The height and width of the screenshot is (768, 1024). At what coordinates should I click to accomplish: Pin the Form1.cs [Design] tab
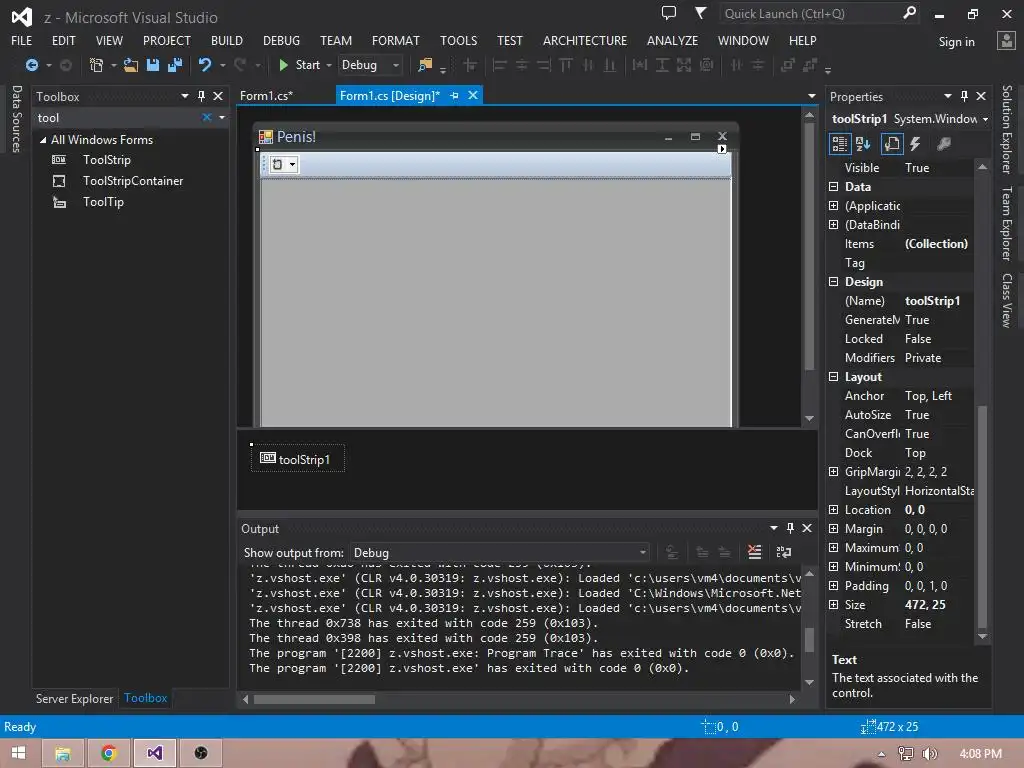(x=455, y=96)
